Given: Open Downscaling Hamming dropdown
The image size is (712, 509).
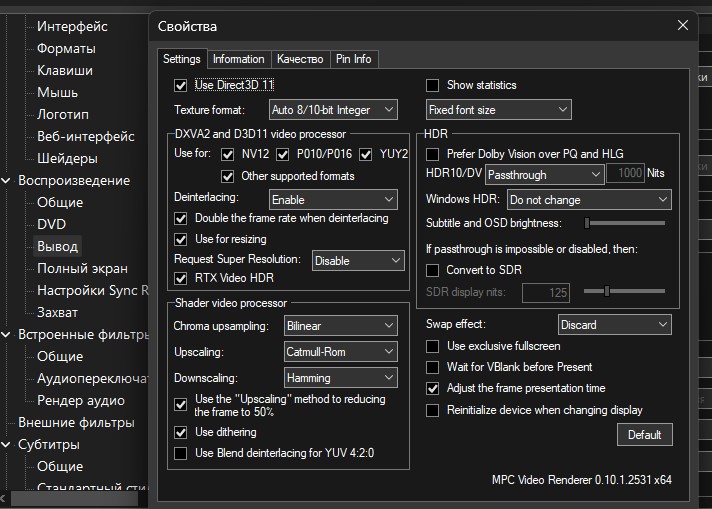Looking at the screenshot, I should 341,378.
